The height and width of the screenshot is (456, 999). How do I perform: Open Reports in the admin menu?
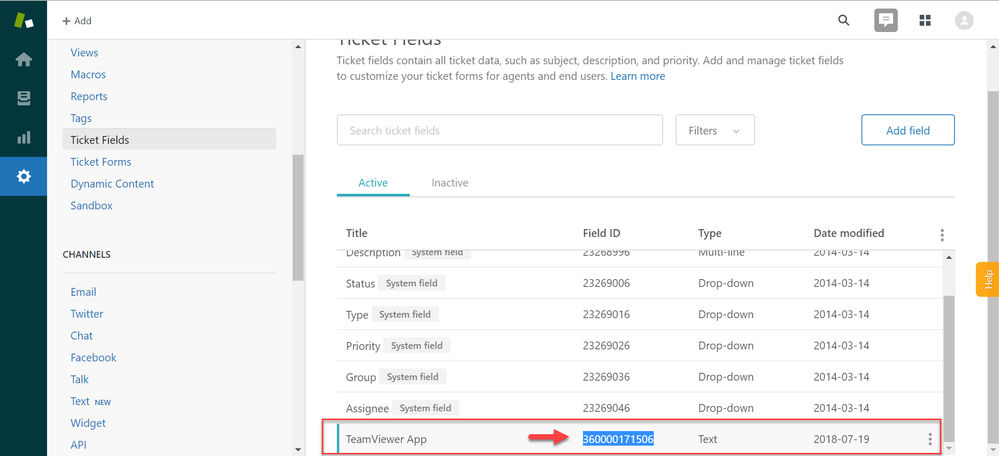coord(89,96)
